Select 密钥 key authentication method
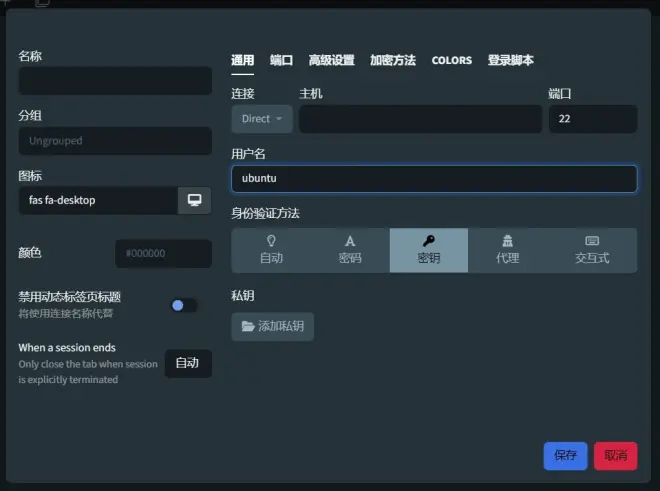This screenshot has height=491, width=660. (428, 250)
